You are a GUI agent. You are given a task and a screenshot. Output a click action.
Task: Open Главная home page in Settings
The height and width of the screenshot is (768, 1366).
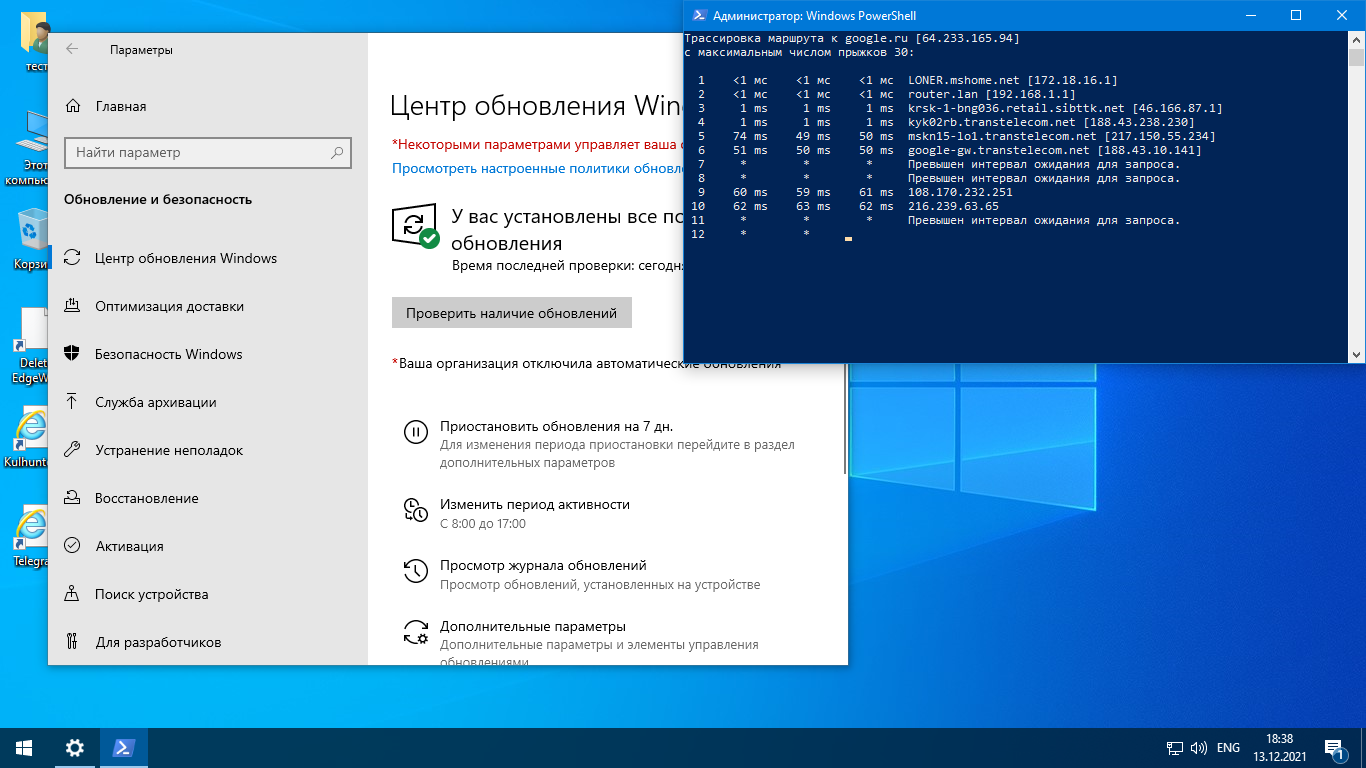pyautogui.click(x=120, y=106)
